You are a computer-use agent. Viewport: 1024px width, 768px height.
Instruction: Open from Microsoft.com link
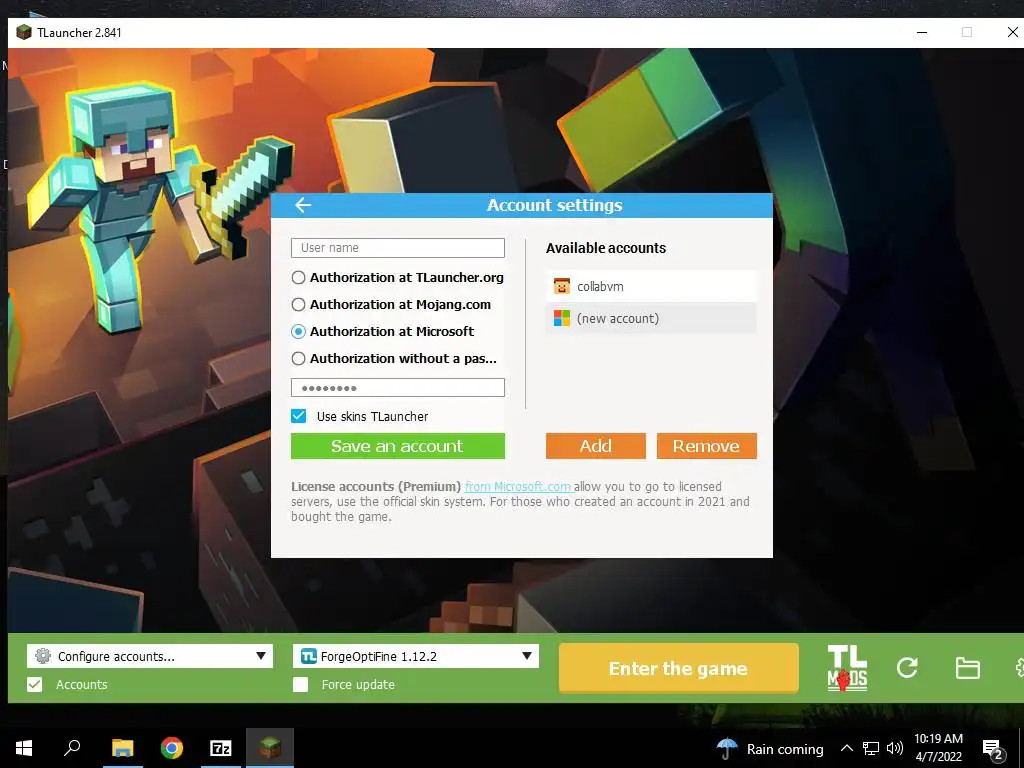[x=519, y=487]
